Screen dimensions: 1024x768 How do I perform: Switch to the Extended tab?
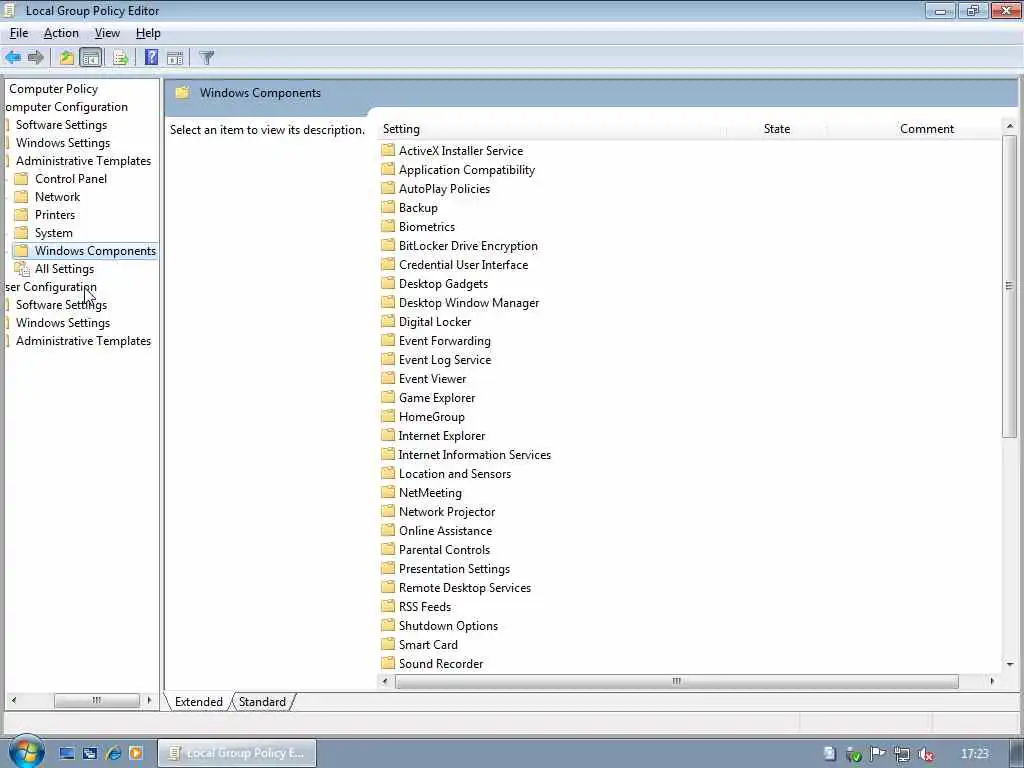point(199,701)
